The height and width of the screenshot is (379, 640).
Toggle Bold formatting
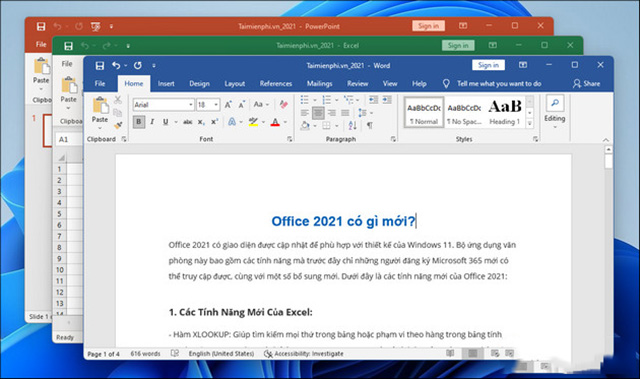[139, 122]
